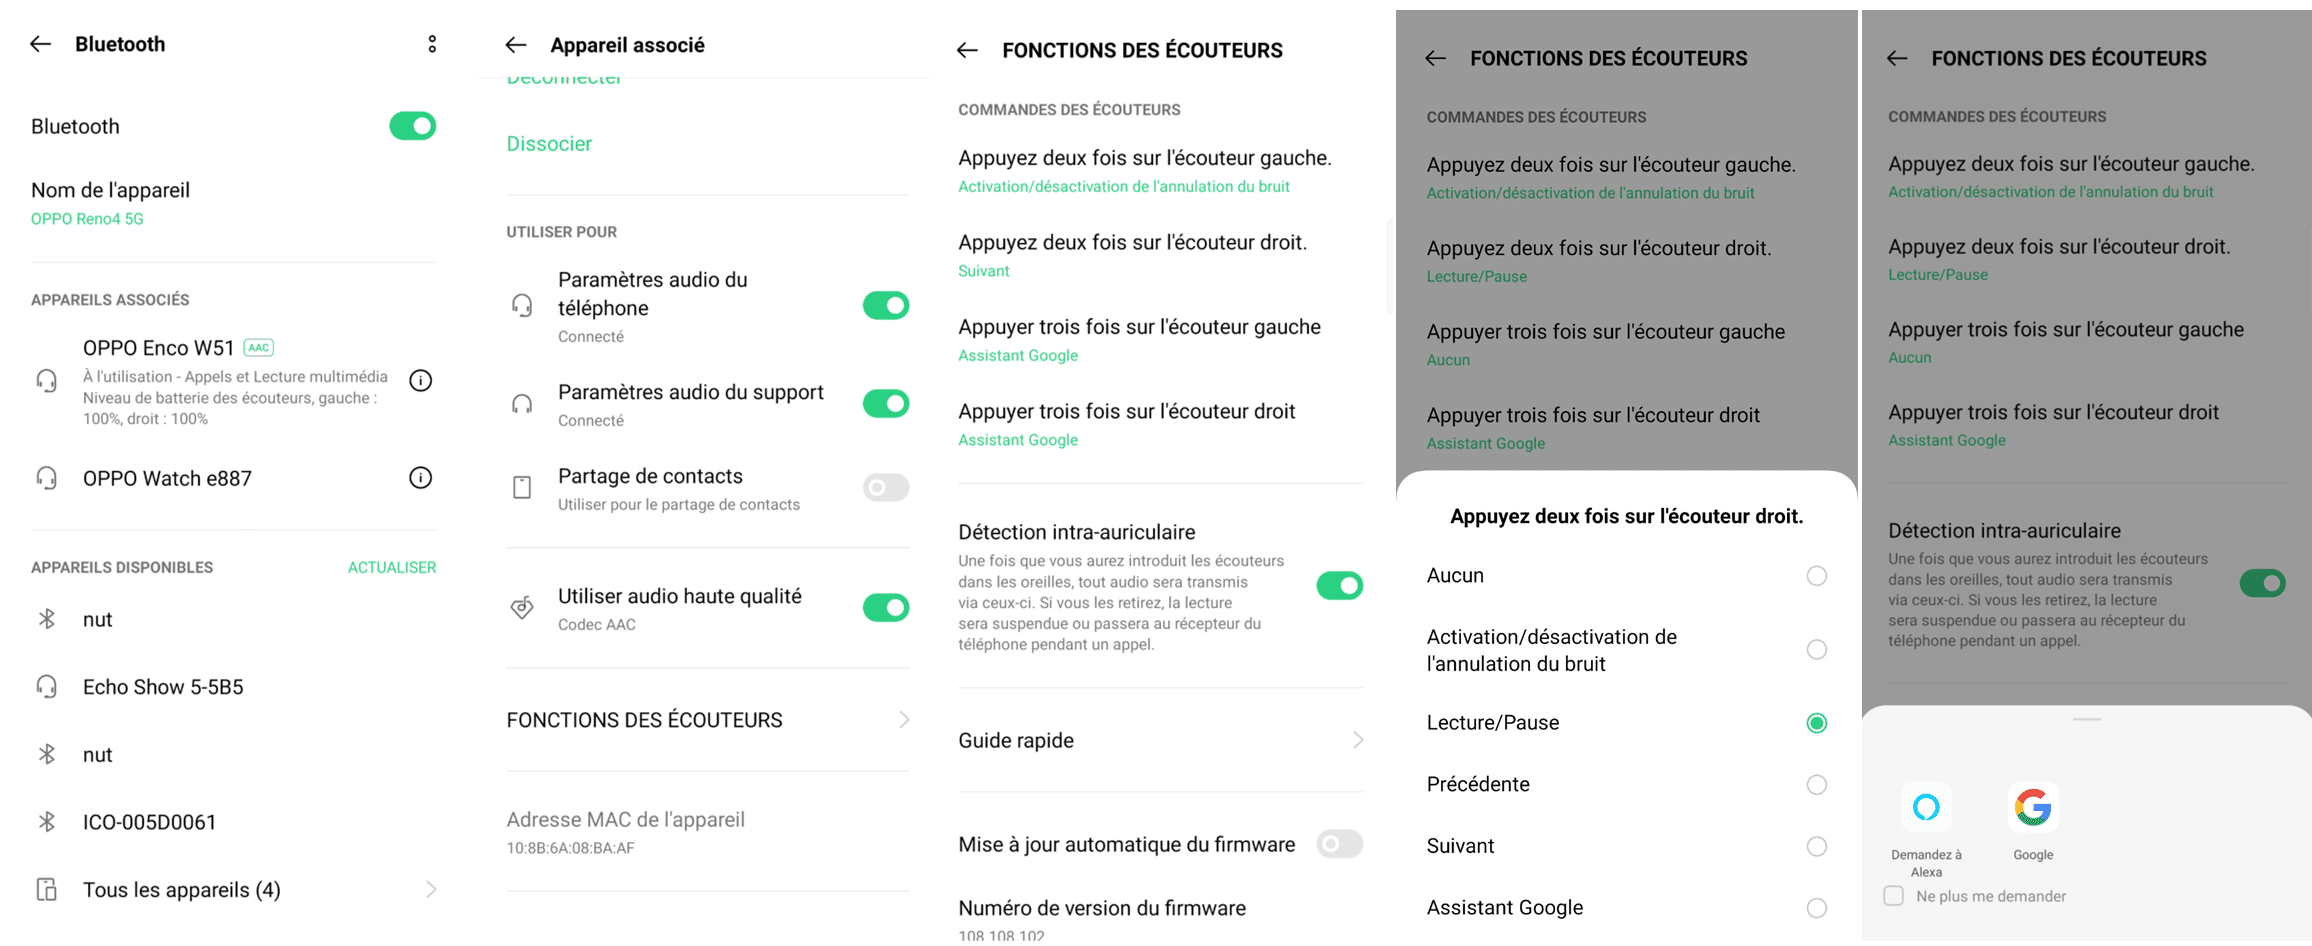This screenshot has height=946, width=2312.
Task: Open triple-tap right earbud setting showing Assistant Google
Action: coord(1161,425)
